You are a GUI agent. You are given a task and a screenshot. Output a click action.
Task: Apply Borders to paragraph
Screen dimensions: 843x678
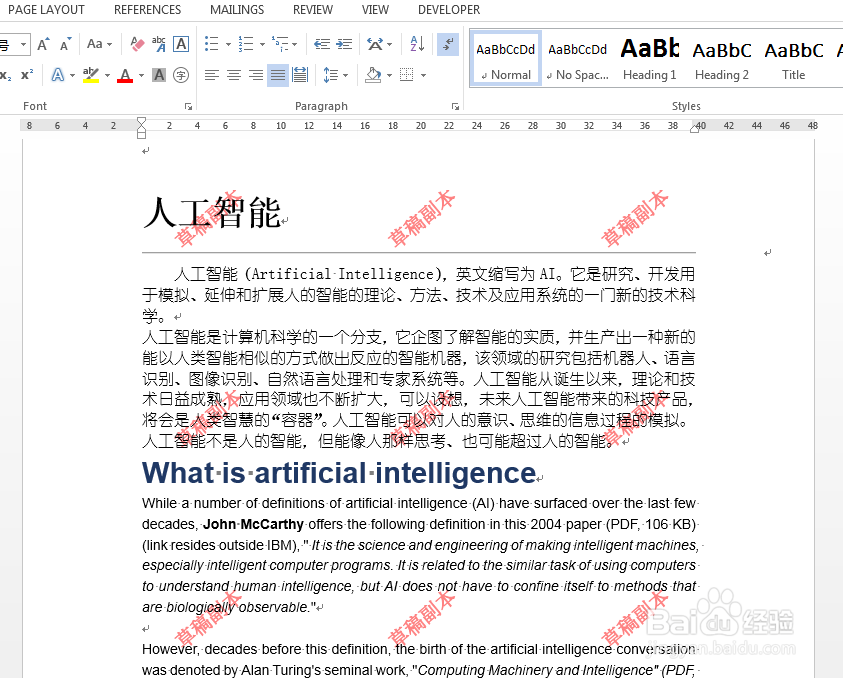click(407, 75)
